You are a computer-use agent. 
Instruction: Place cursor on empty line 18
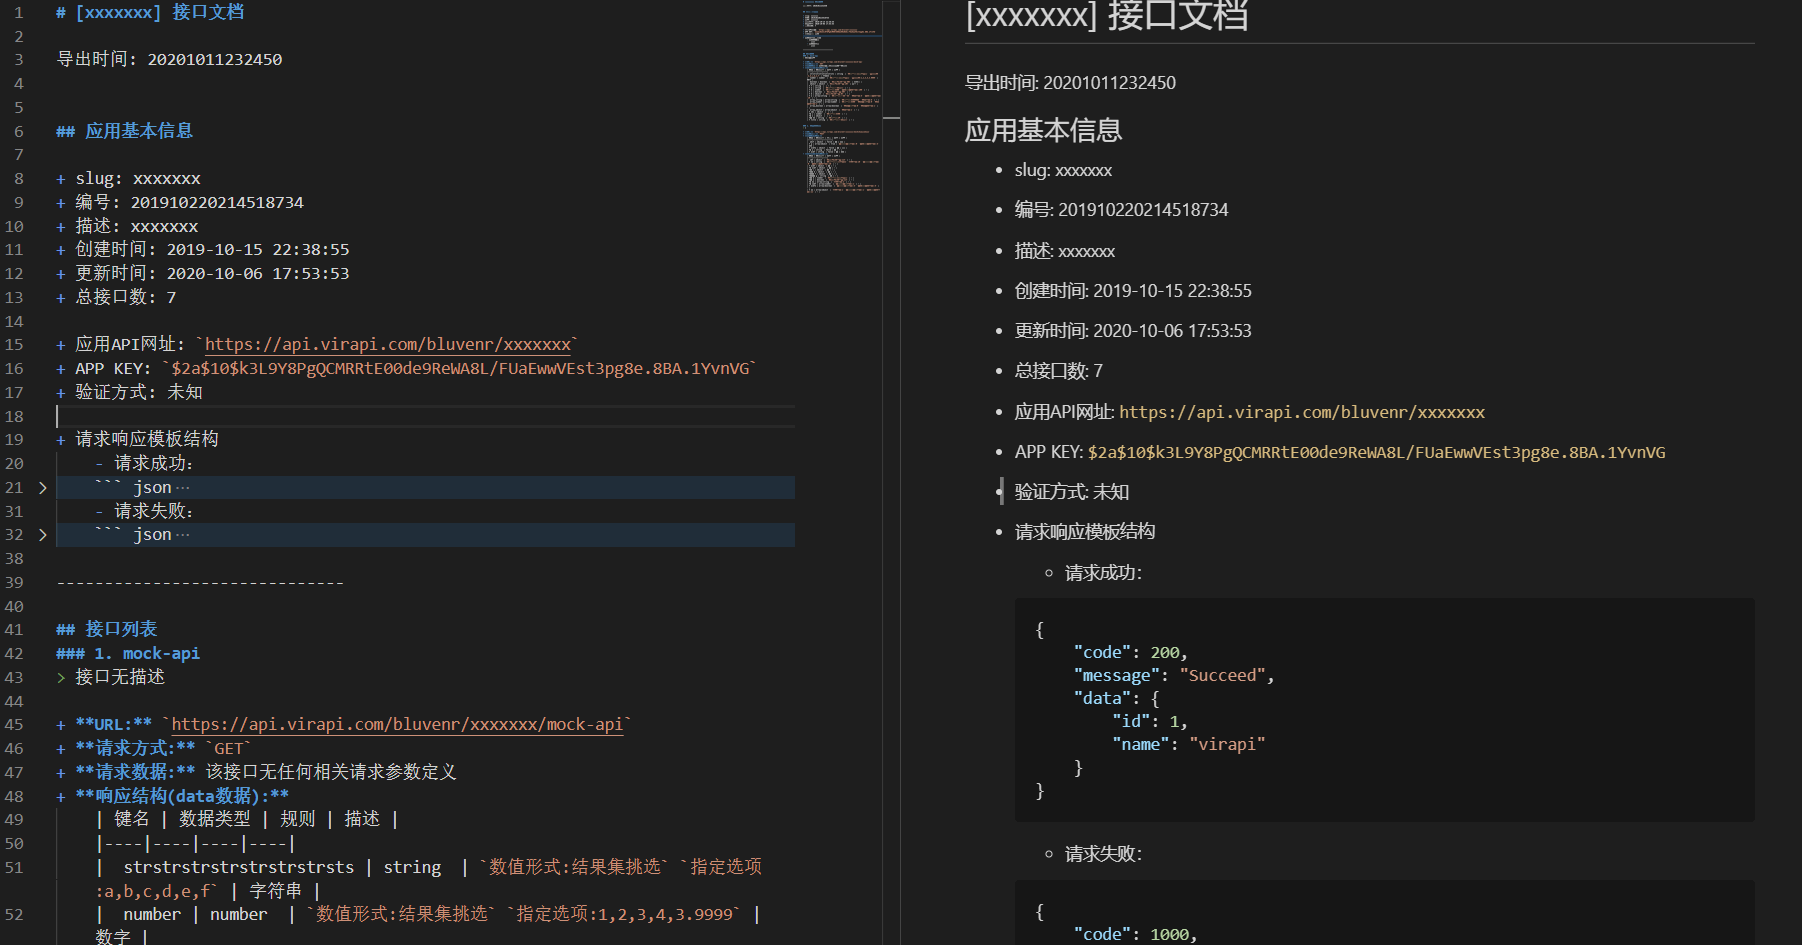(x=425, y=416)
